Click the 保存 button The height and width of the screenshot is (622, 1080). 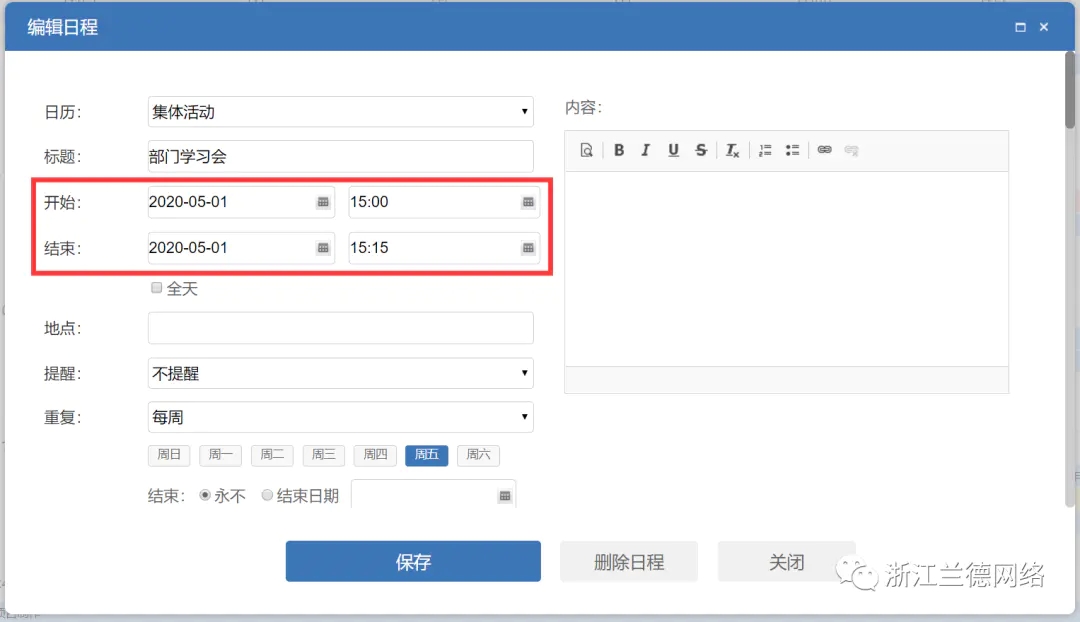click(413, 562)
